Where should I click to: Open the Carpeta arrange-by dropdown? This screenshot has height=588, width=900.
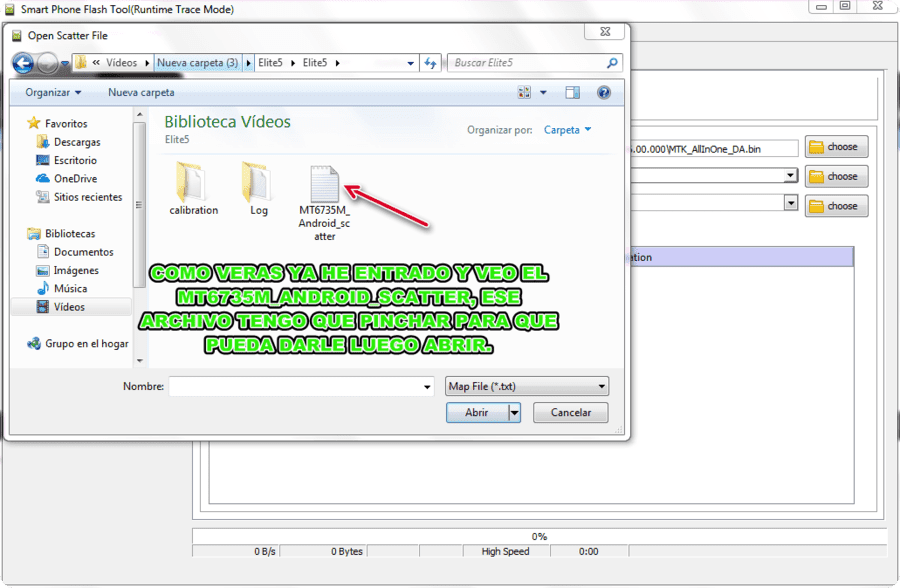567,130
